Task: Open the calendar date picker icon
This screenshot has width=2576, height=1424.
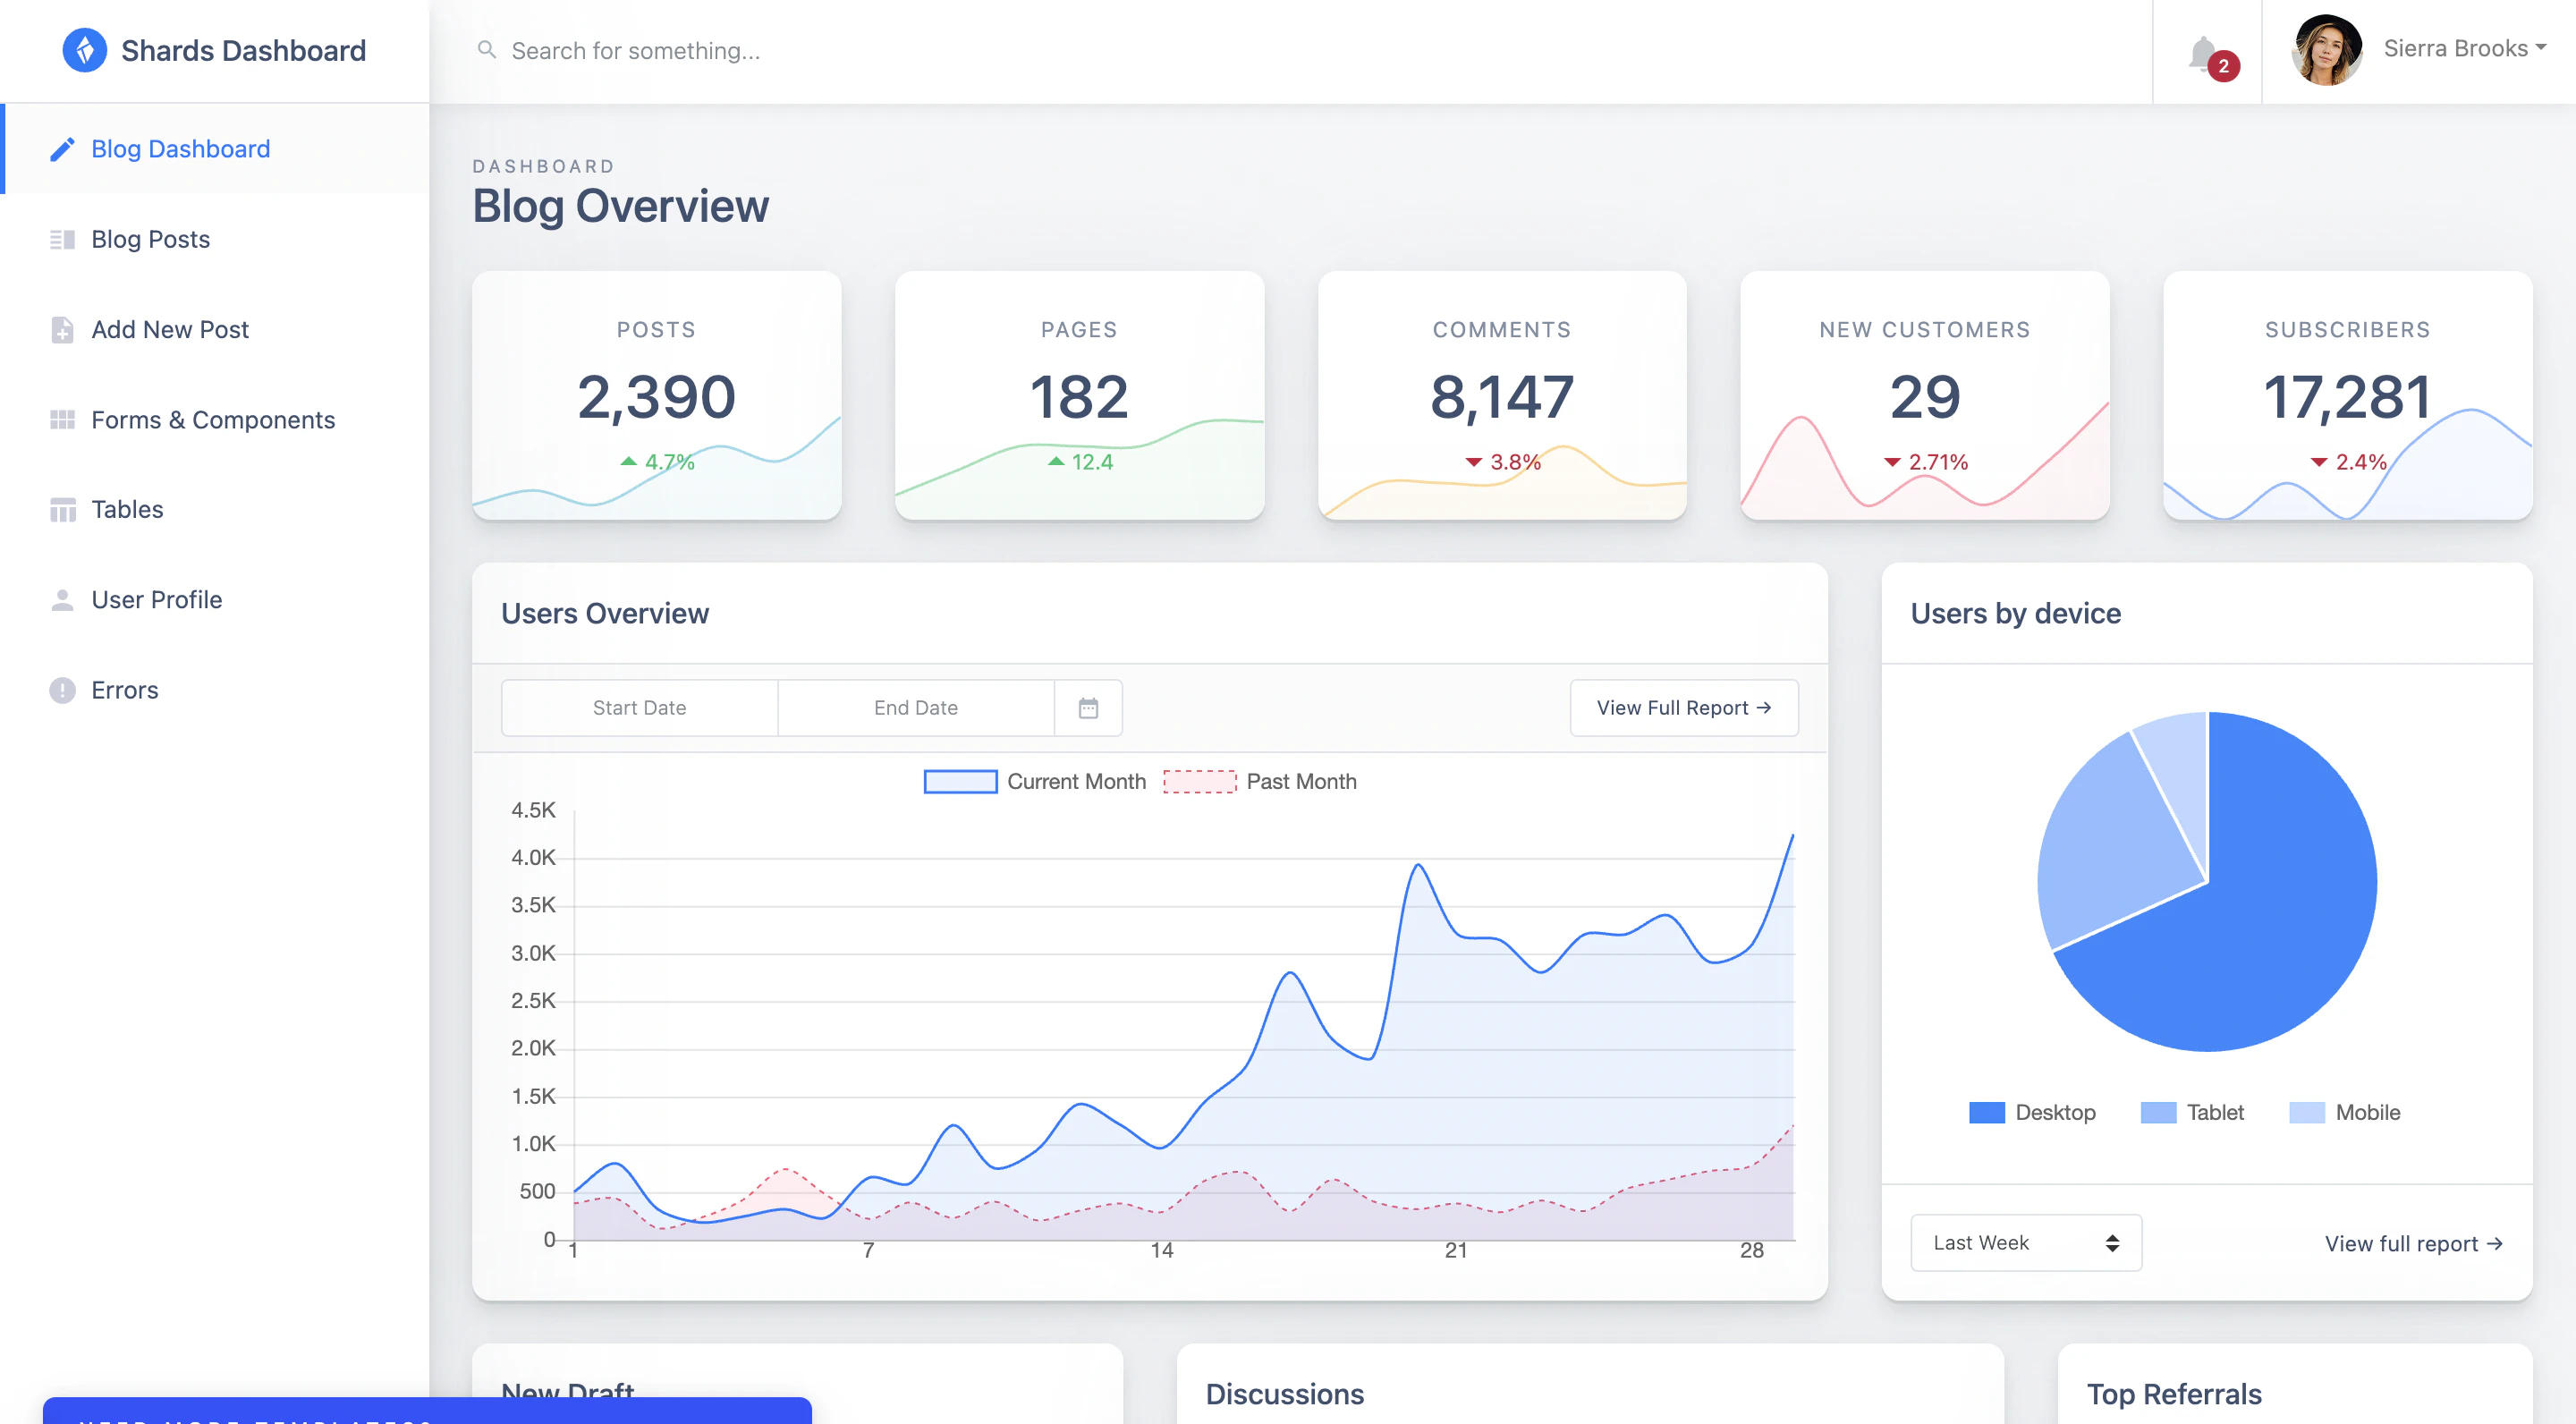Action: pos(1088,708)
